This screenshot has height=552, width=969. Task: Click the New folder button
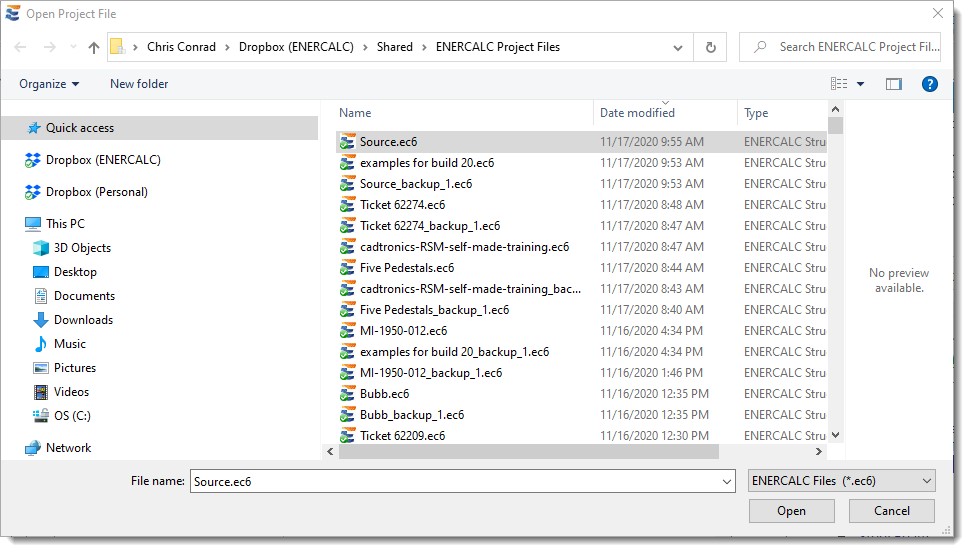pos(139,84)
